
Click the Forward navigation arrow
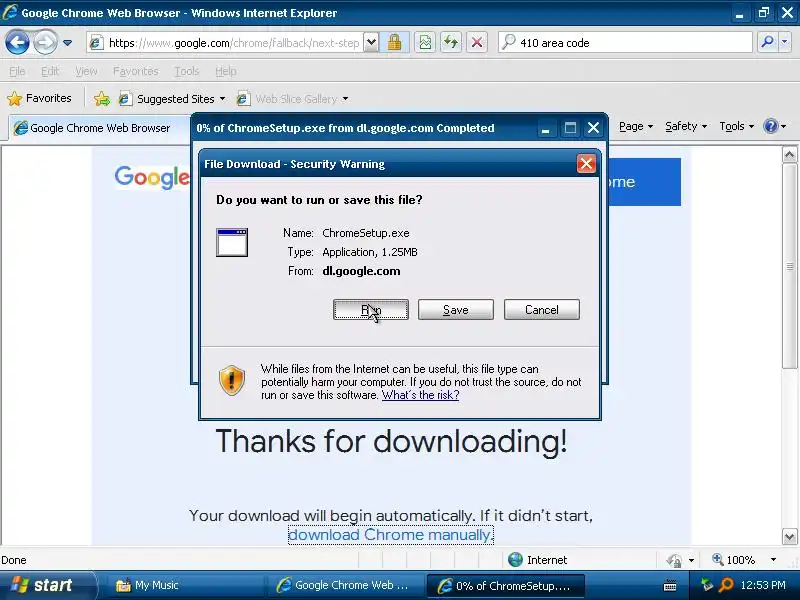pos(45,42)
